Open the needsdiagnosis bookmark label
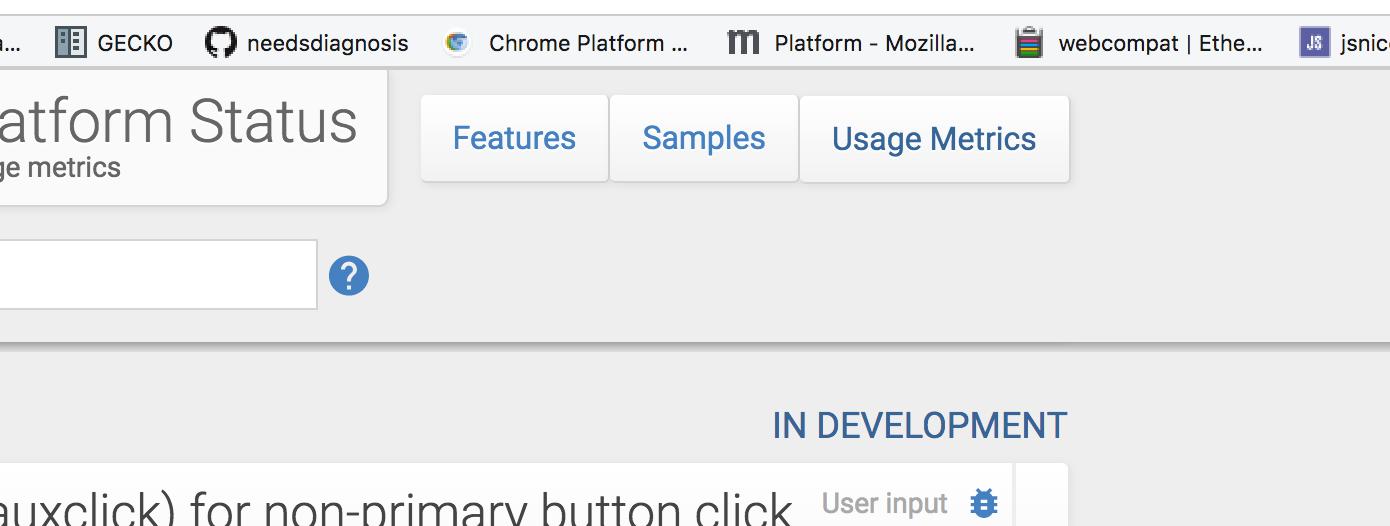Image resolution: width=1390 pixels, height=526 pixels. pos(328,43)
